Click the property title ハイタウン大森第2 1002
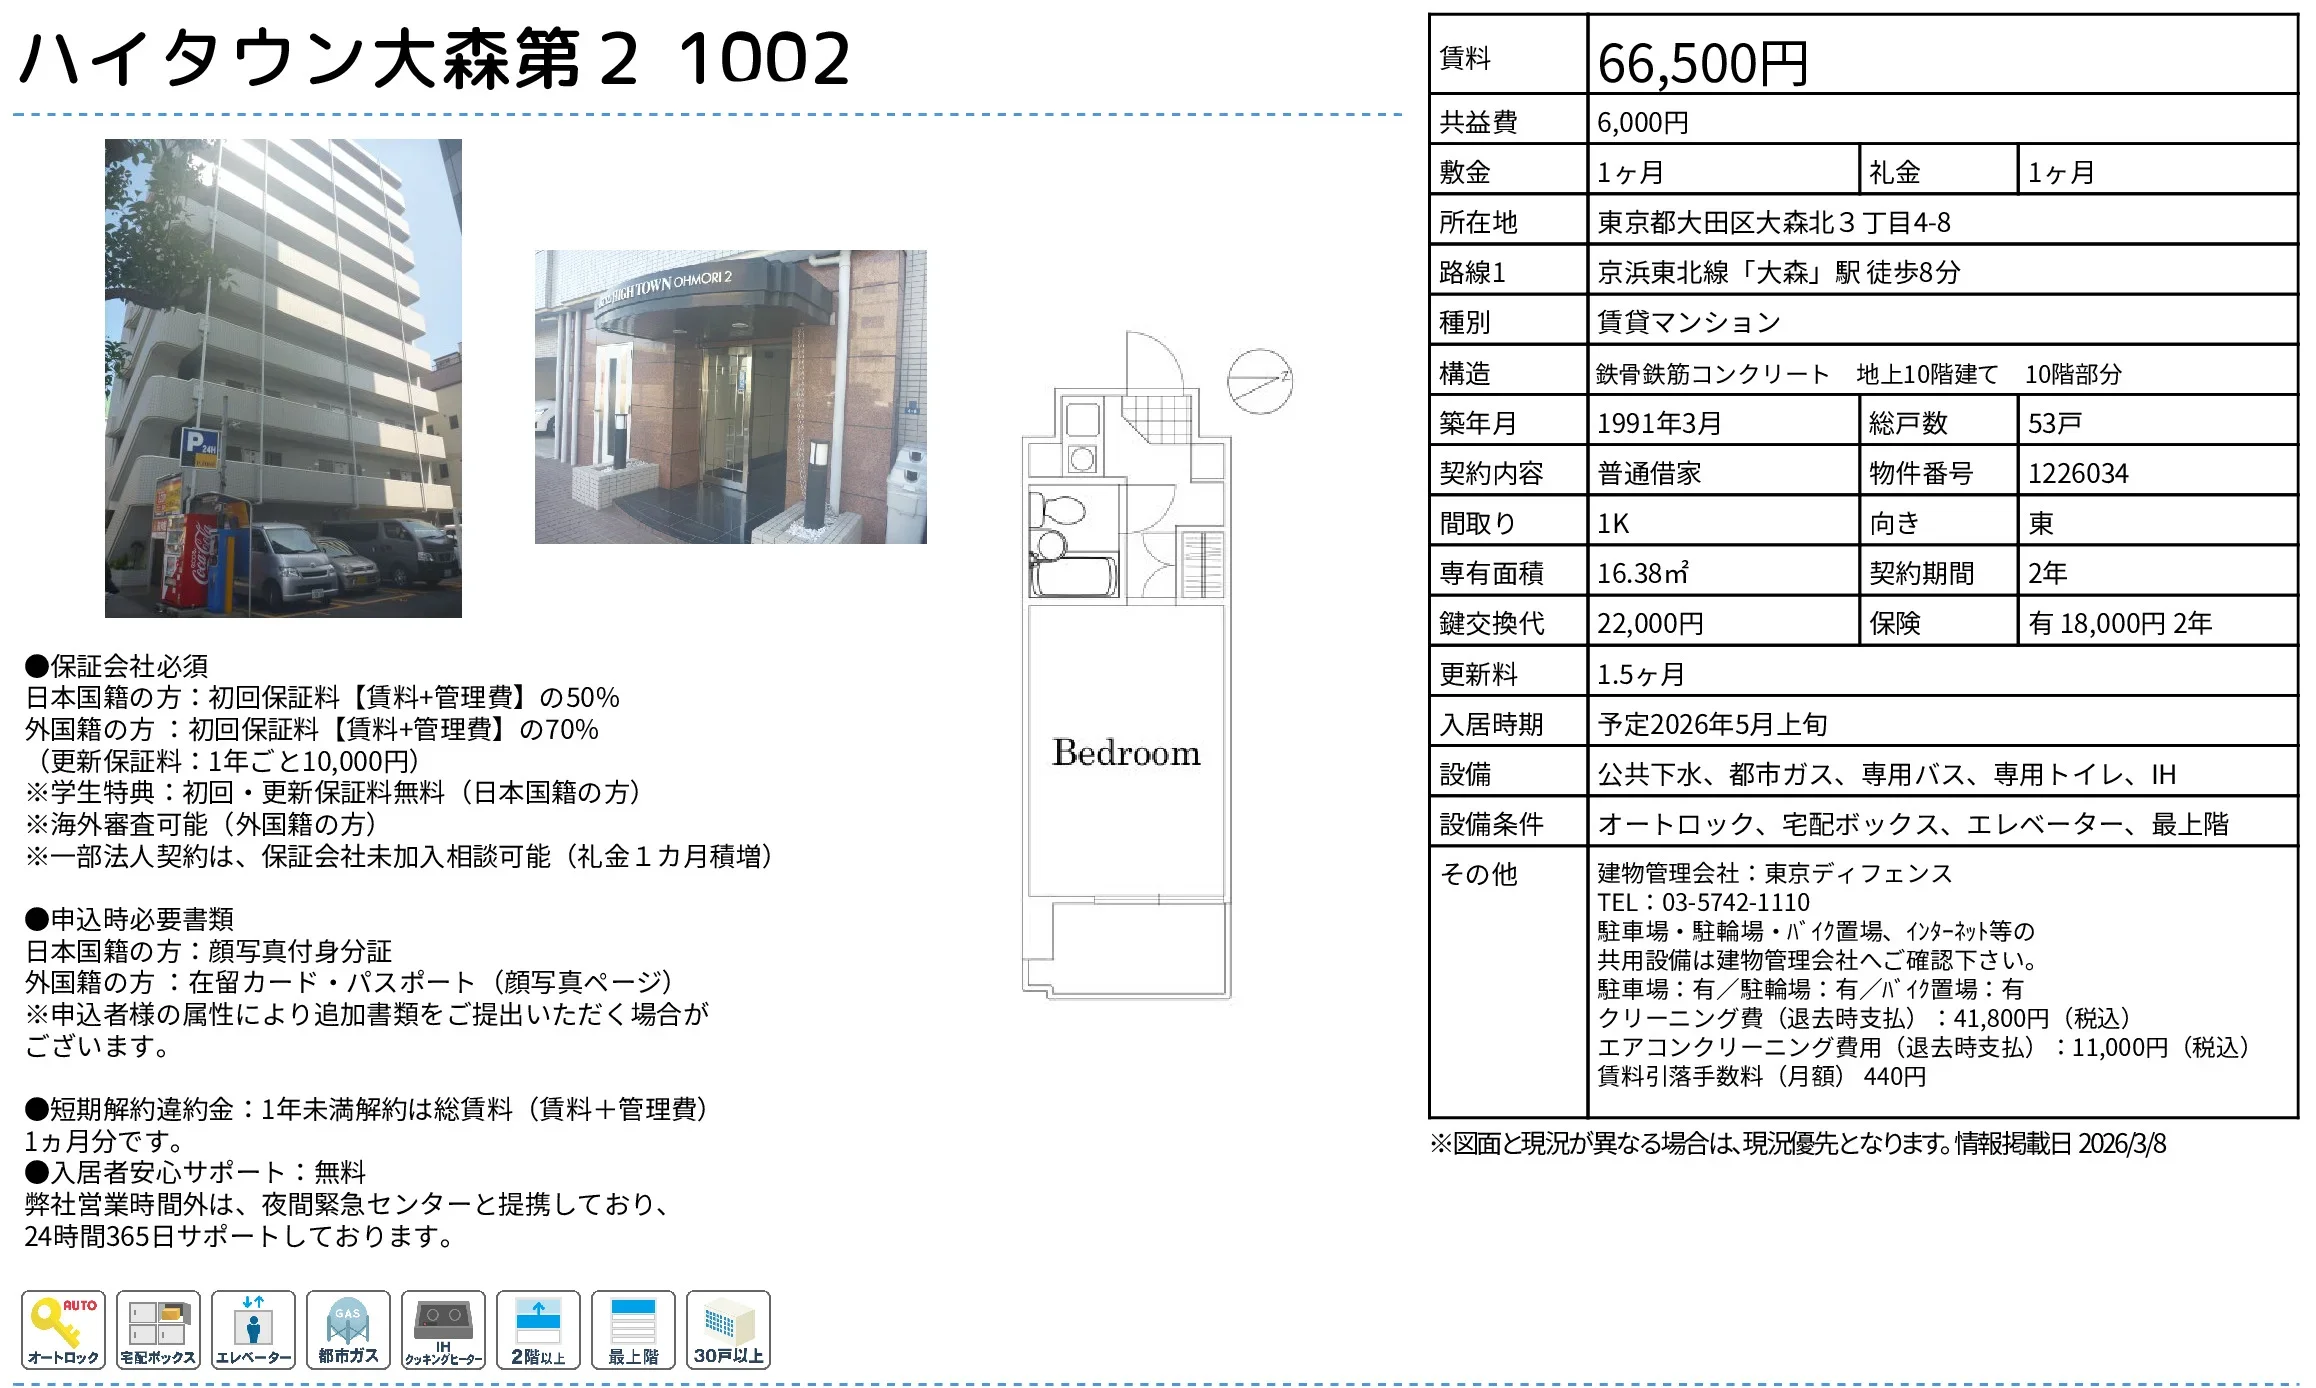2316x1388 pixels. tap(434, 58)
